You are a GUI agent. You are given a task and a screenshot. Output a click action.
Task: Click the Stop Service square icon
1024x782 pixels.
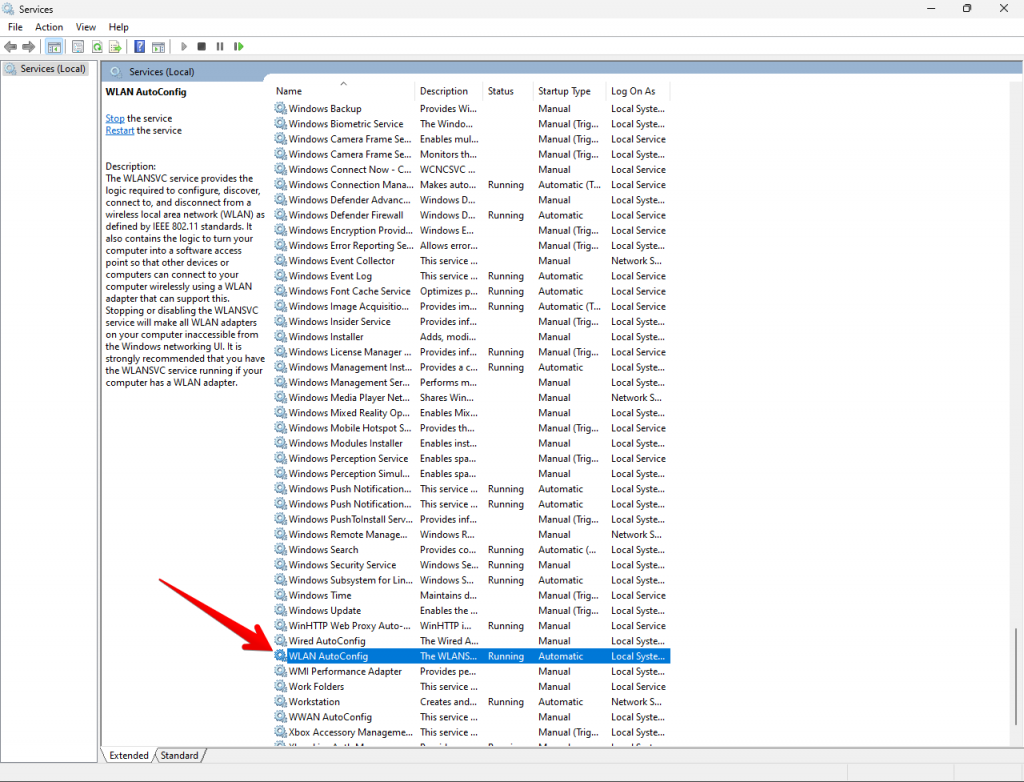coord(202,46)
